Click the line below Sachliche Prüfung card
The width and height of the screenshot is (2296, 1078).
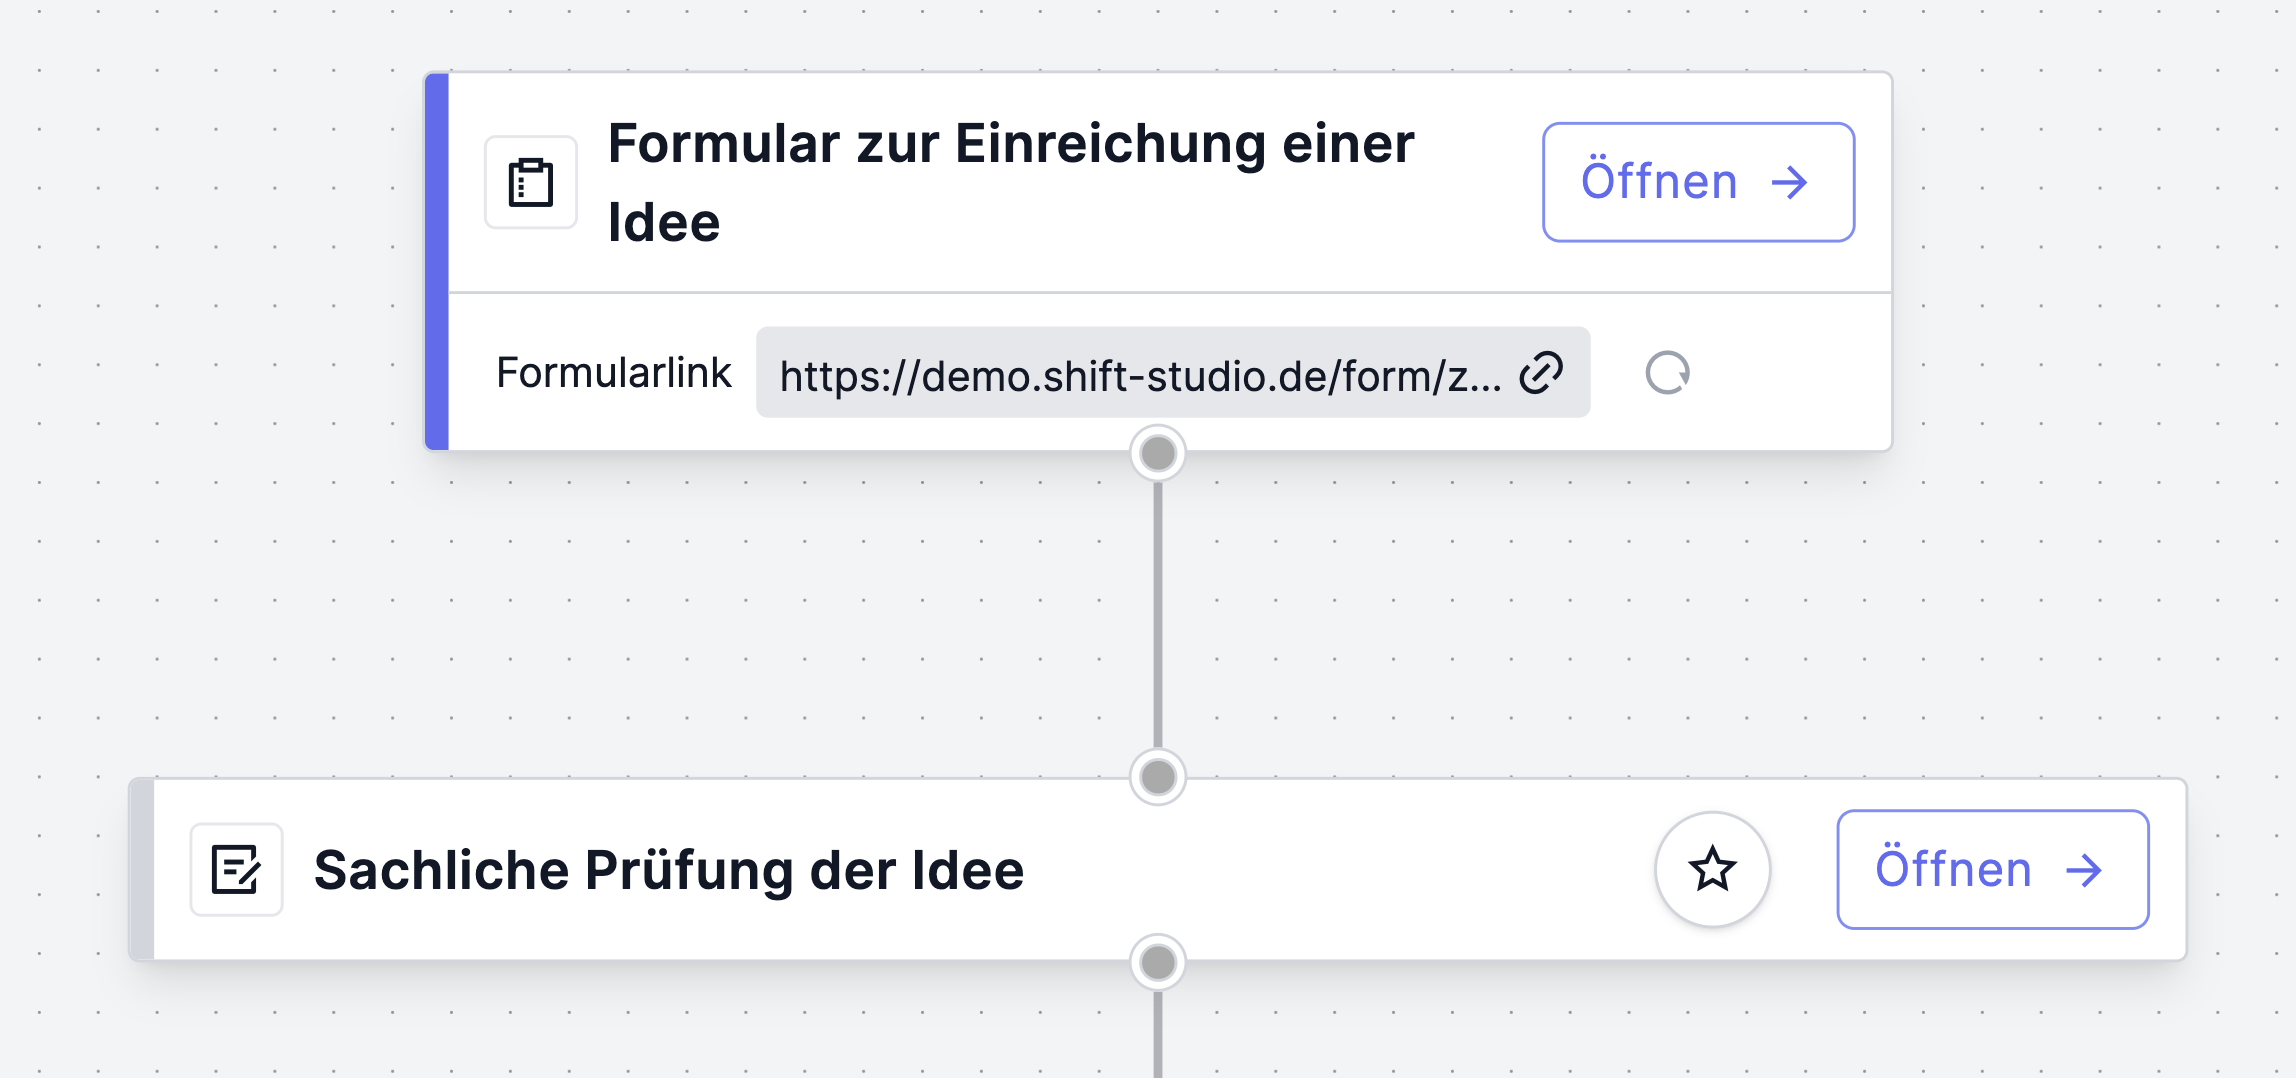pyautogui.click(x=1158, y=1034)
